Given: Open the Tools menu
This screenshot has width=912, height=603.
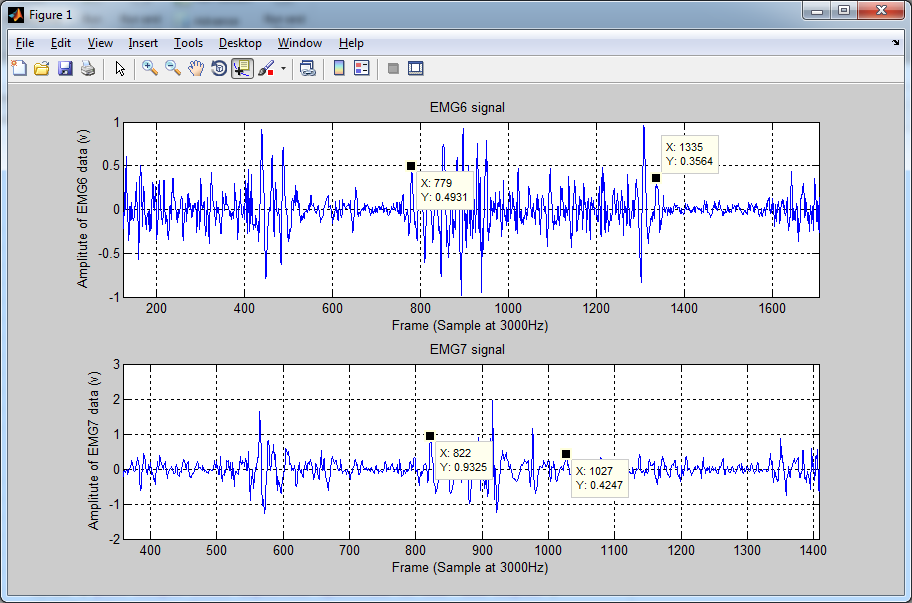Looking at the screenshot, I should point(188,43).
